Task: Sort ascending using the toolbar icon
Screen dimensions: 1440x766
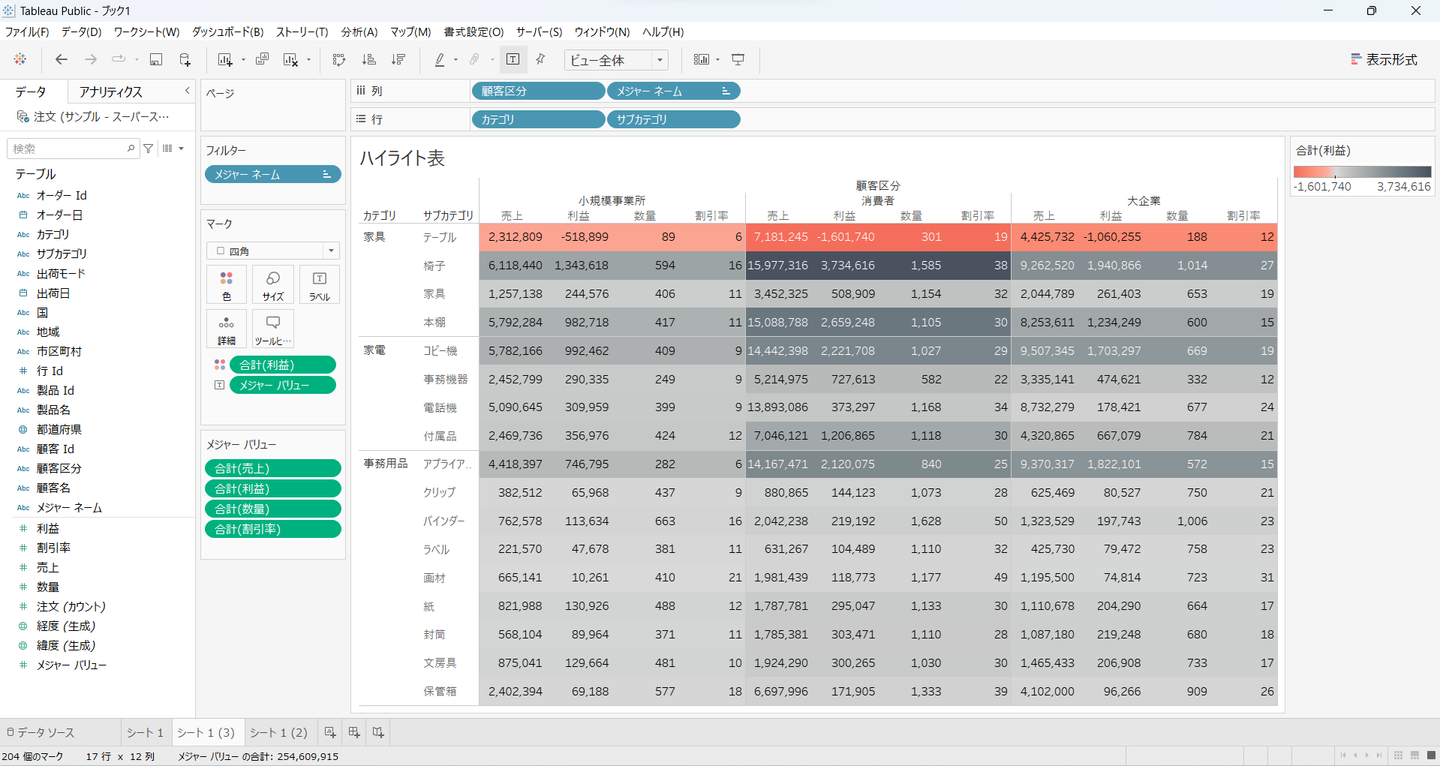Action: [x=369, y=60]
